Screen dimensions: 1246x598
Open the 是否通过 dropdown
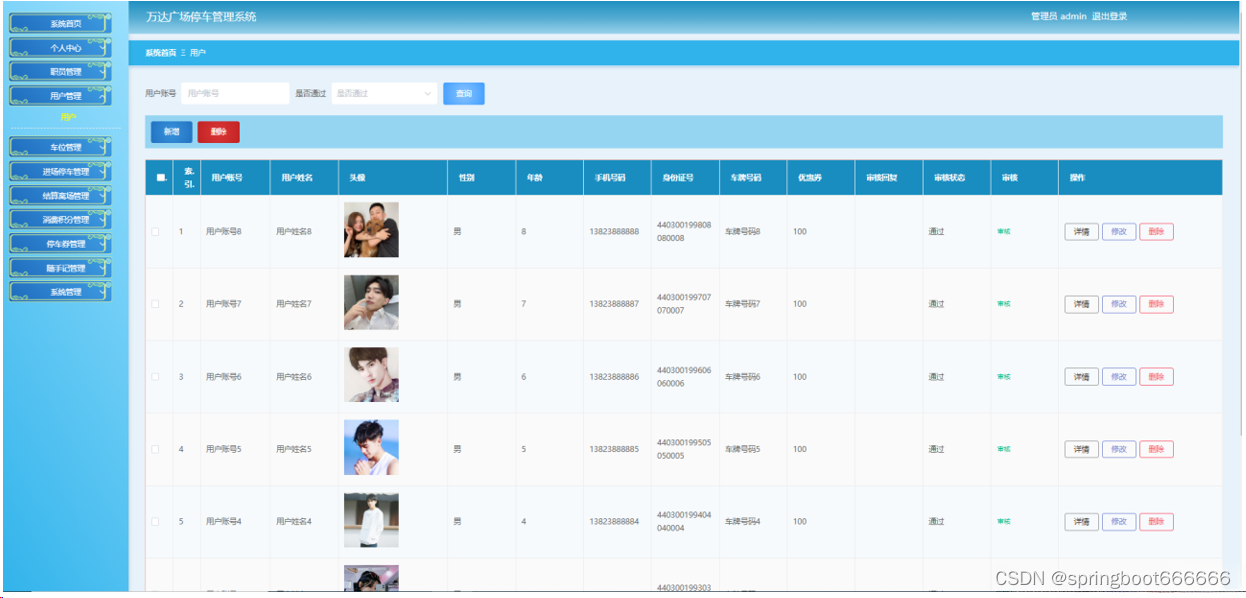[x=384, y=93]
